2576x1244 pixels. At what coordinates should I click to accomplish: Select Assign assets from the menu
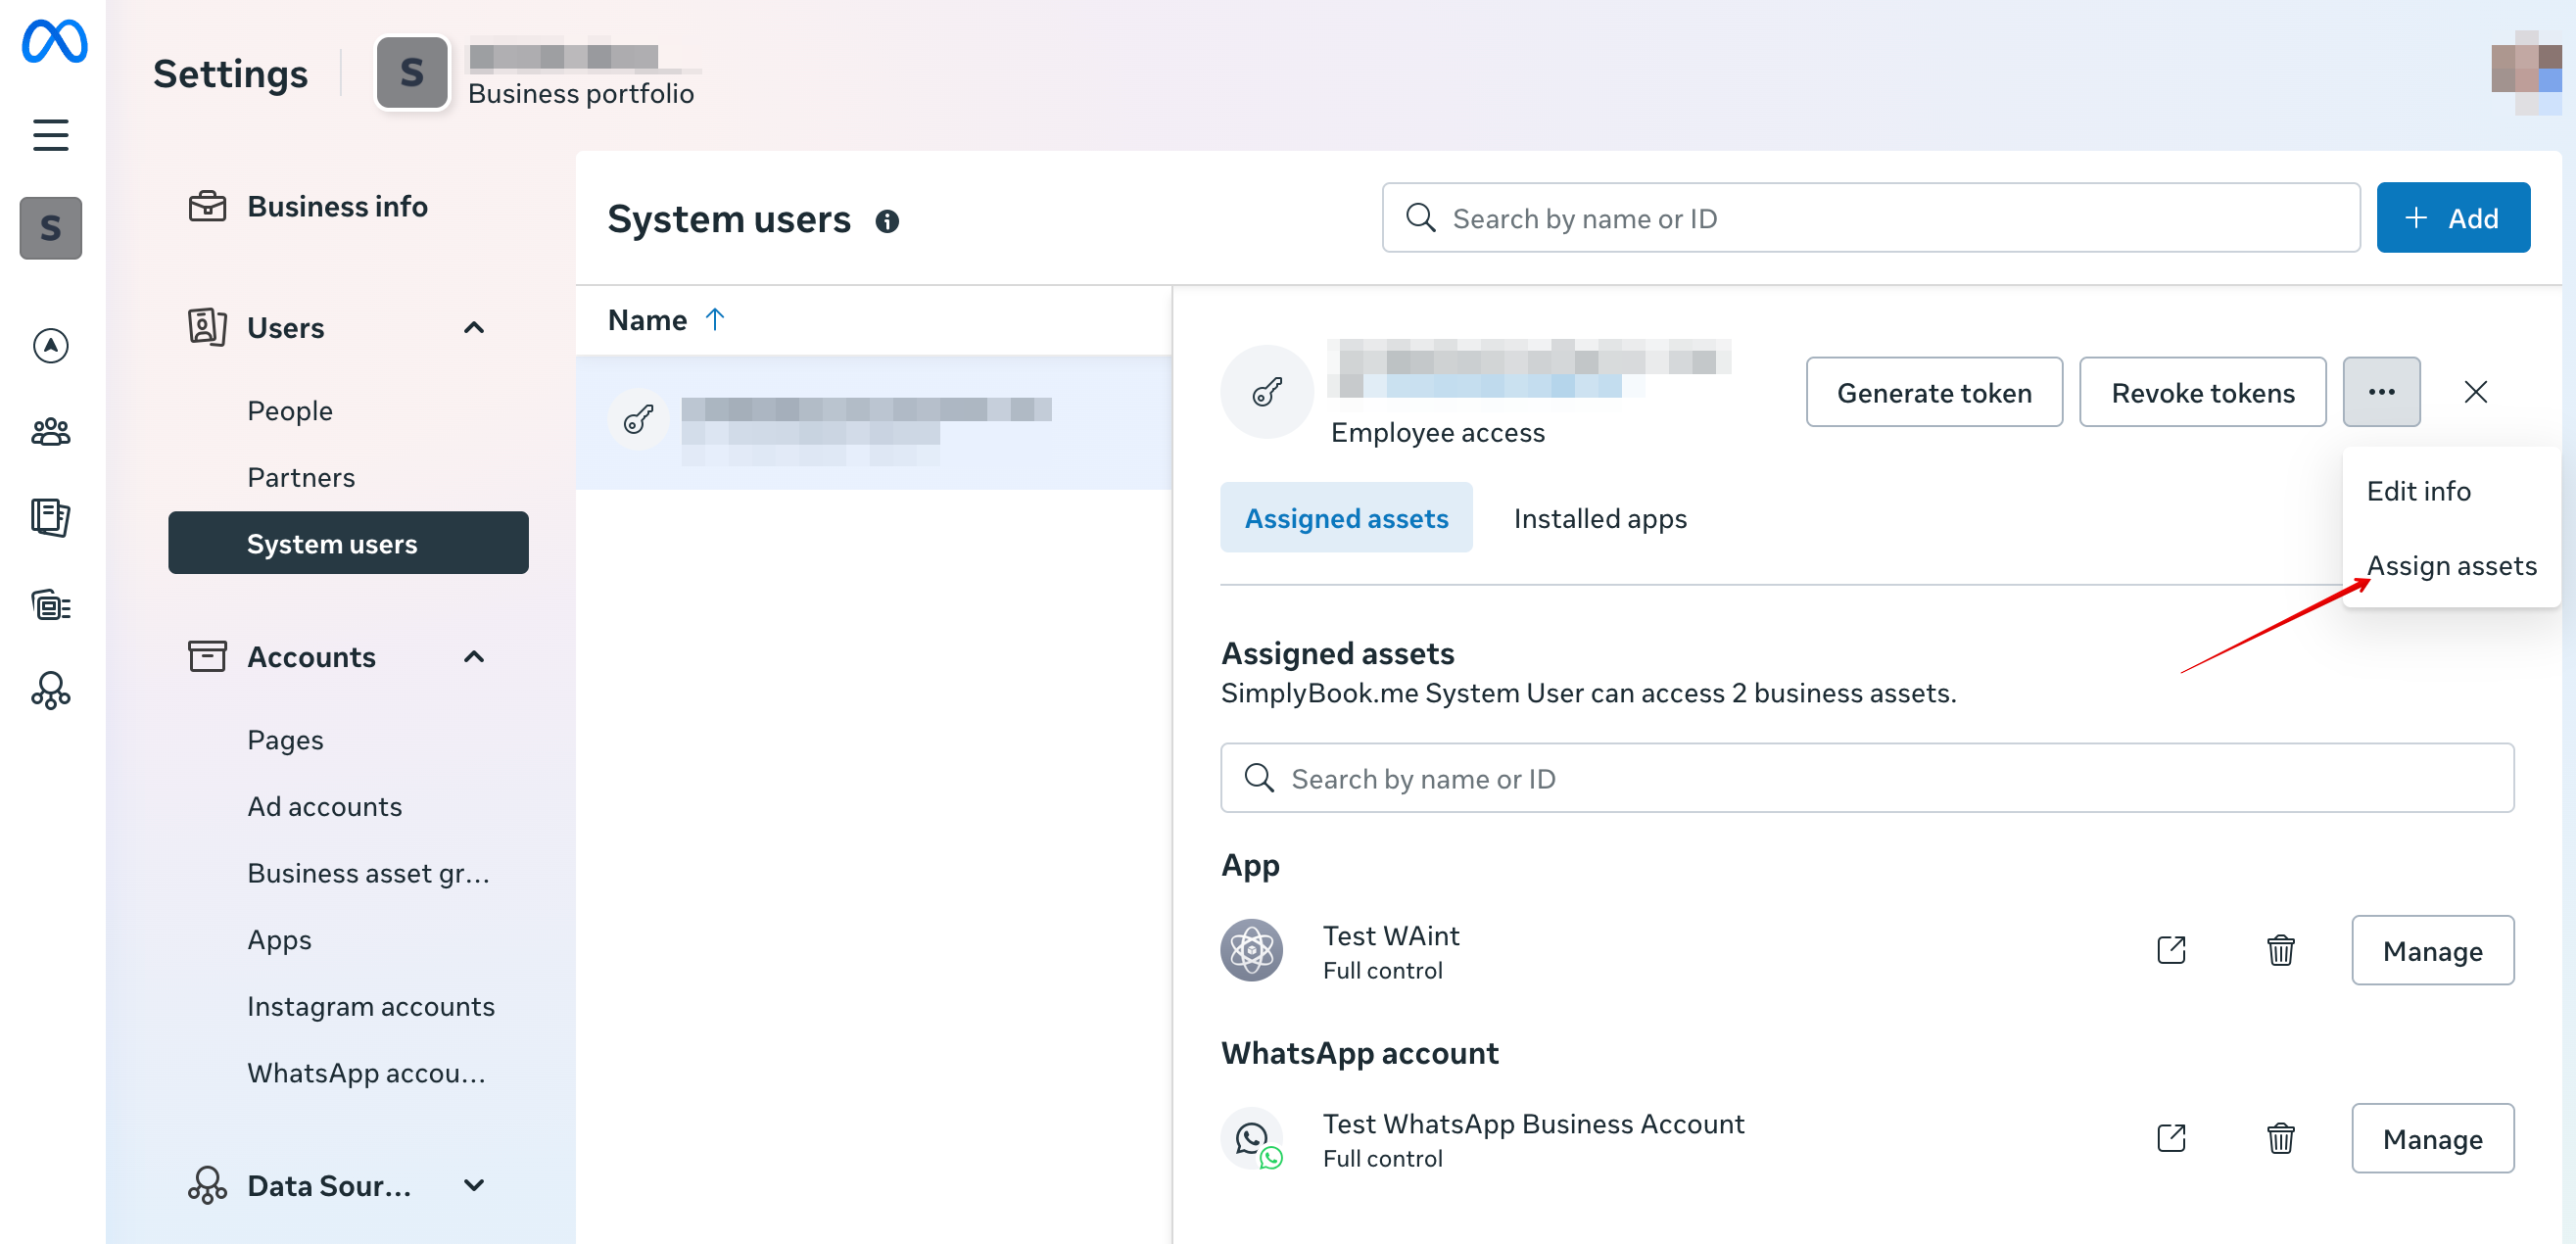click(x=2450, y=566)
